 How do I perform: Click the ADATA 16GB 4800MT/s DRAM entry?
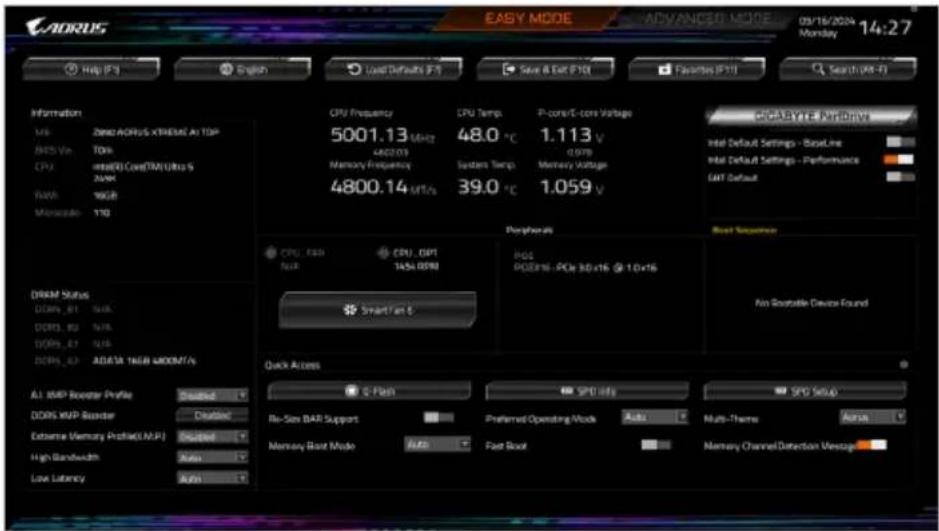pyautogui.click(x=144, y=361)
